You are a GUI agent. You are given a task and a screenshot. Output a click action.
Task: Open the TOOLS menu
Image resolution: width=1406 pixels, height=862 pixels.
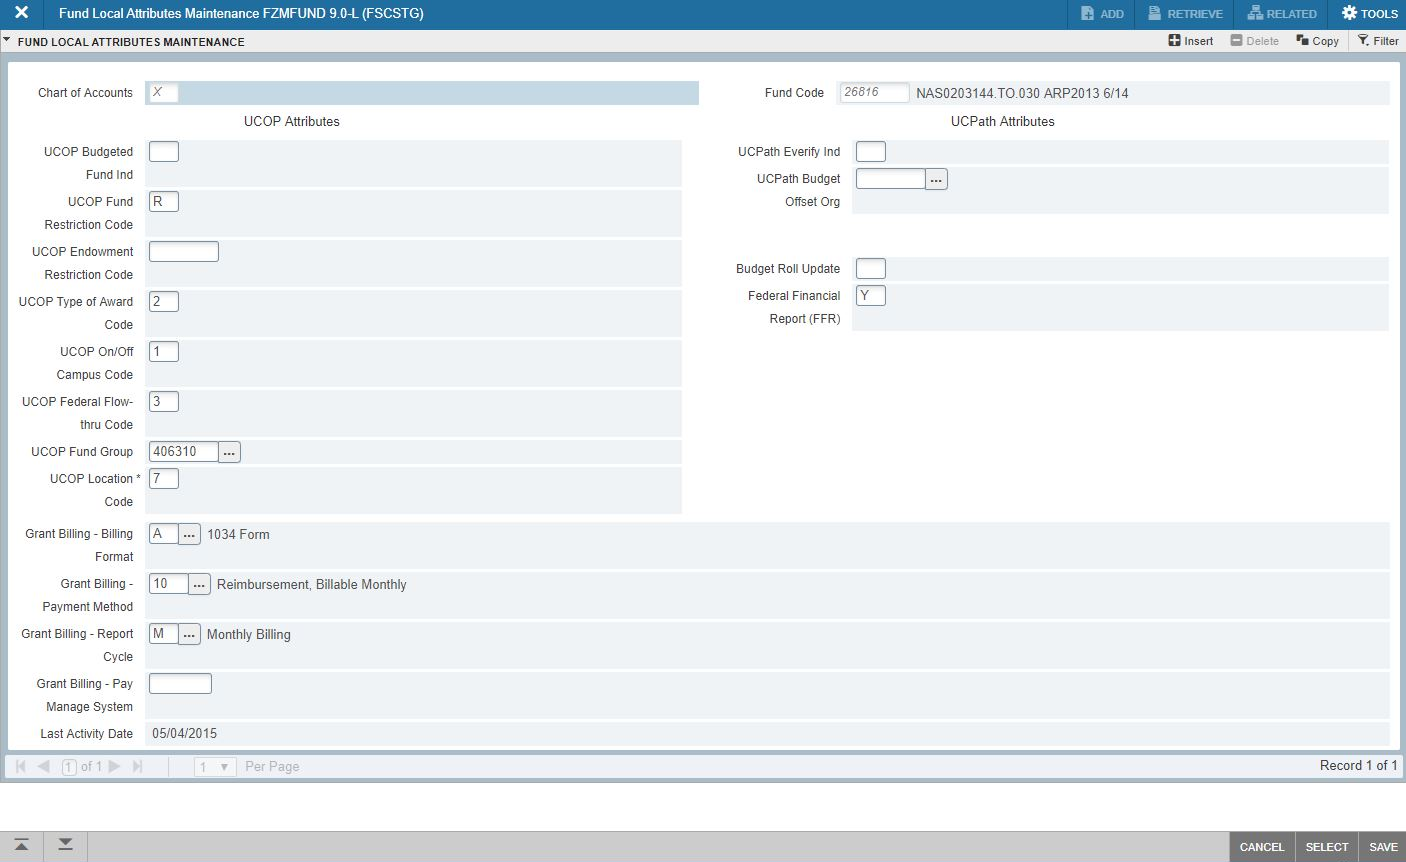tap(1369, 14)
